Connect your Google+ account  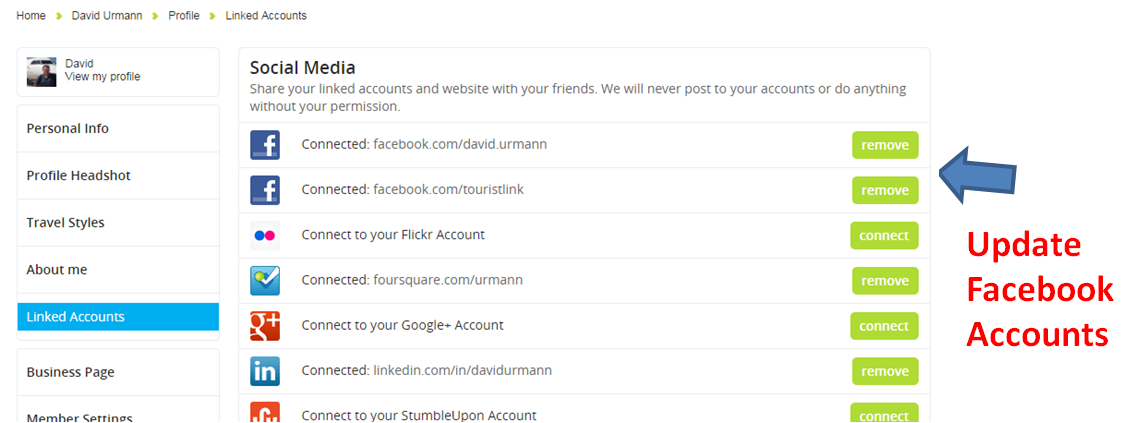(x=884, y=326)
